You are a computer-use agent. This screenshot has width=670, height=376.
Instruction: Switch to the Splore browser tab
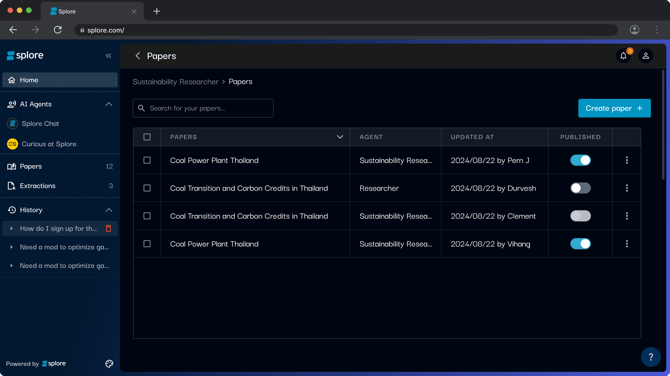(x=92, y=12)
